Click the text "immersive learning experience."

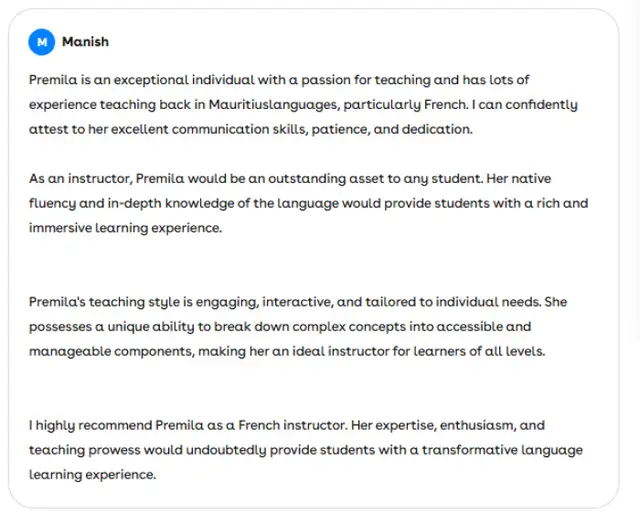[x=125, y=228]
